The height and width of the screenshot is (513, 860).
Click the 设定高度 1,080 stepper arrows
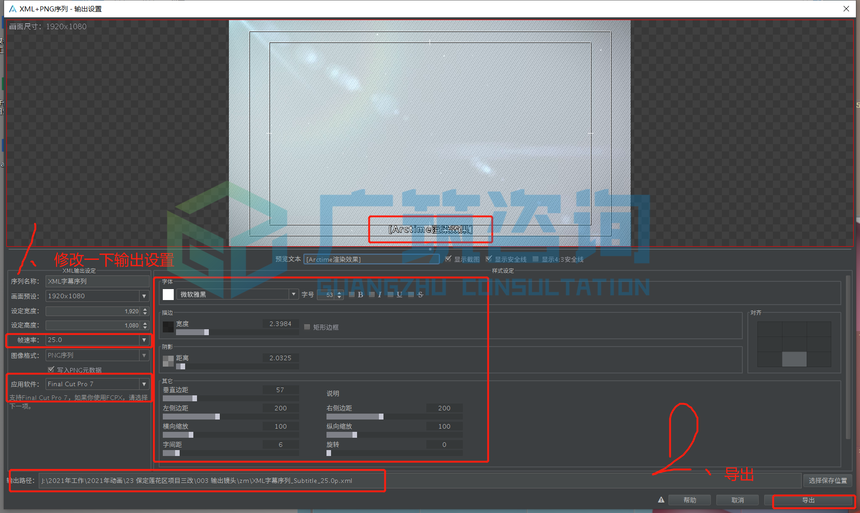[145, 325]
